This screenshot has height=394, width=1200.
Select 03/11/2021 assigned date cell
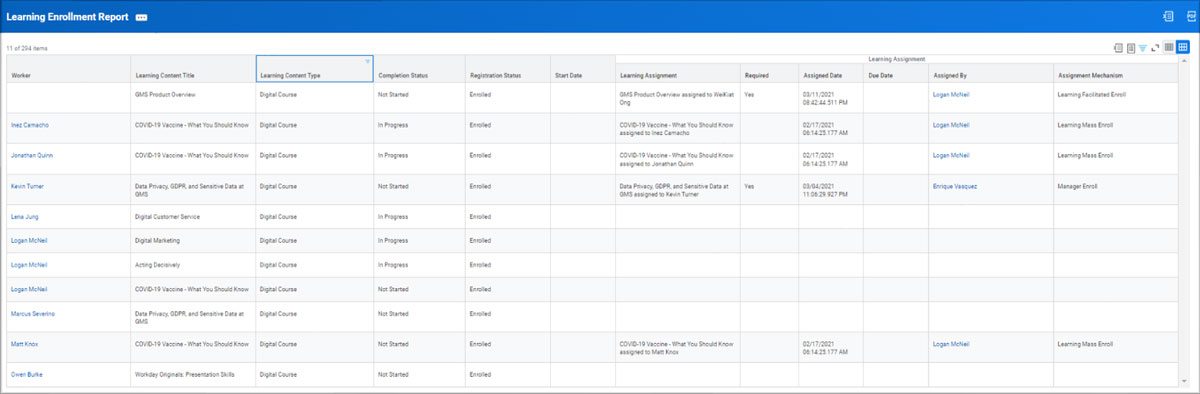pyautogui.click(x=830, y=98)
